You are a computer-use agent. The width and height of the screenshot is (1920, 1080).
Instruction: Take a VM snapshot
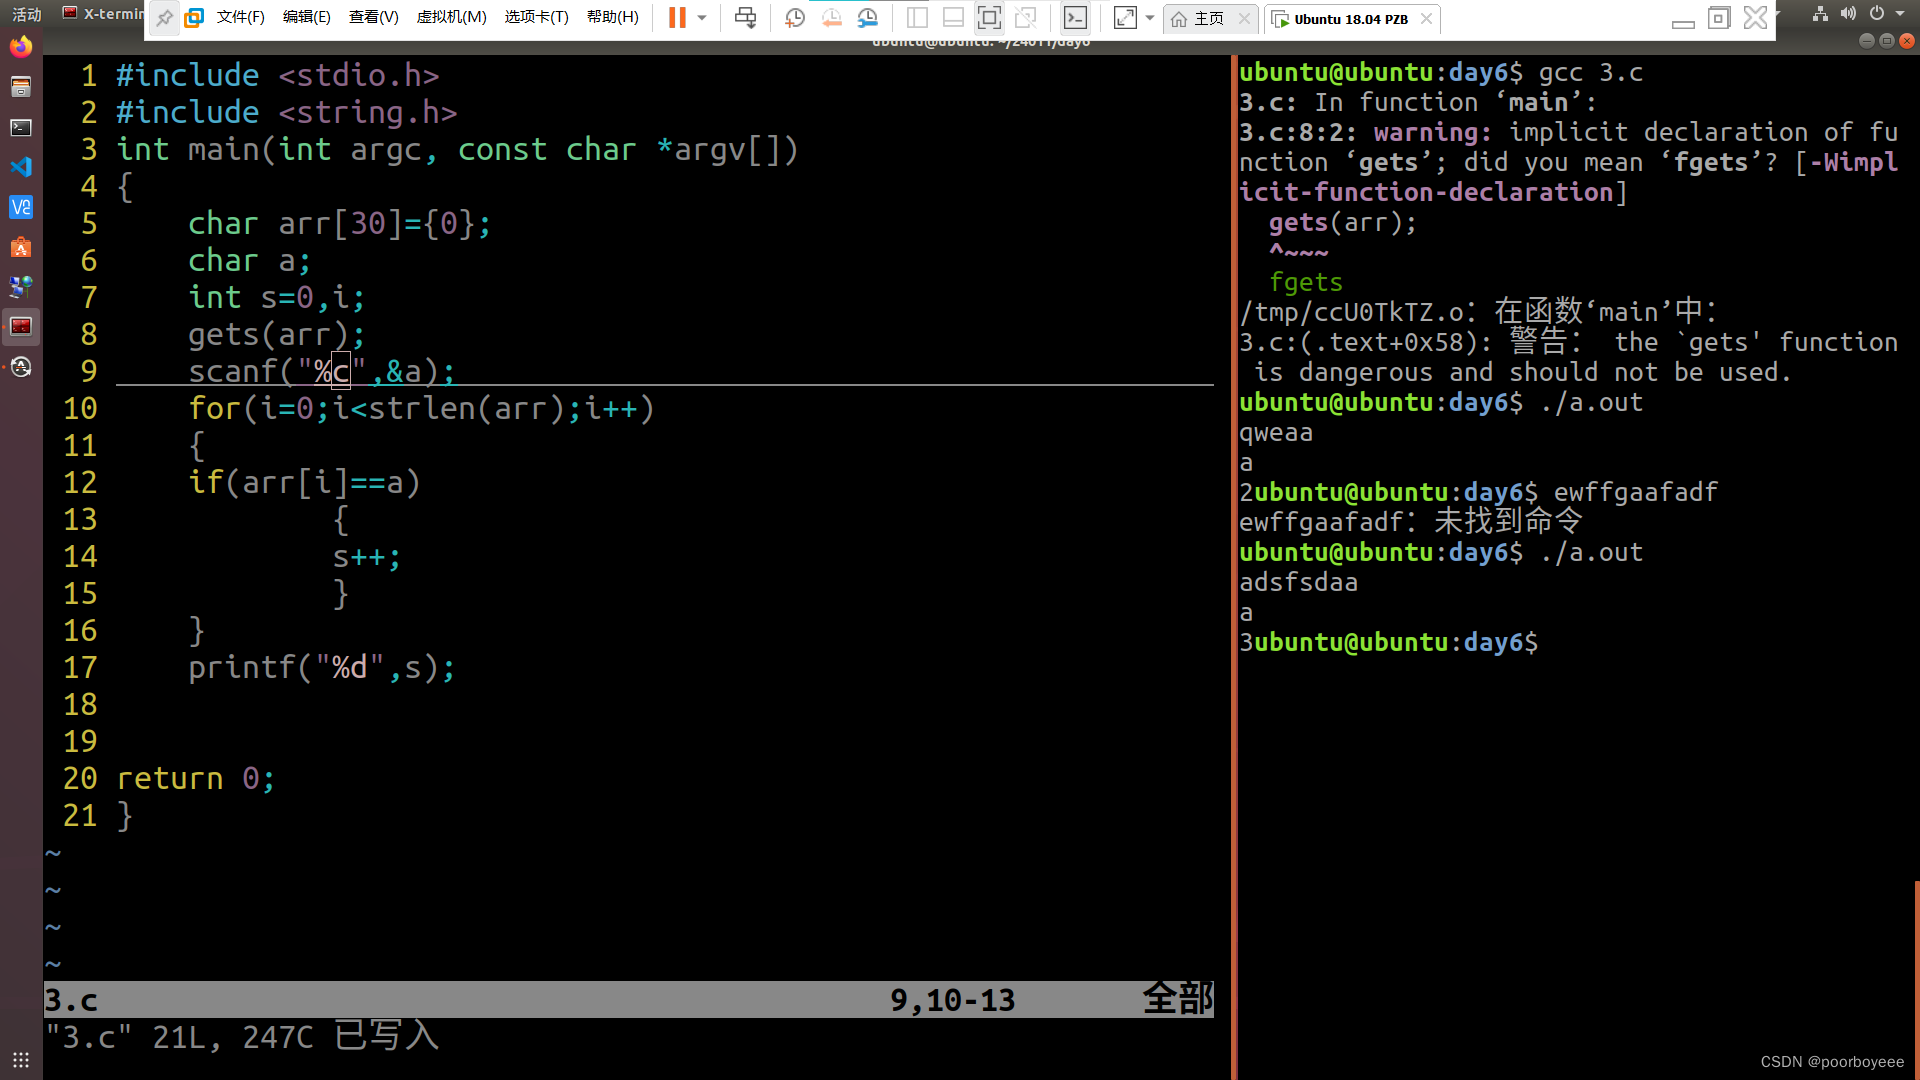[795, 17]
